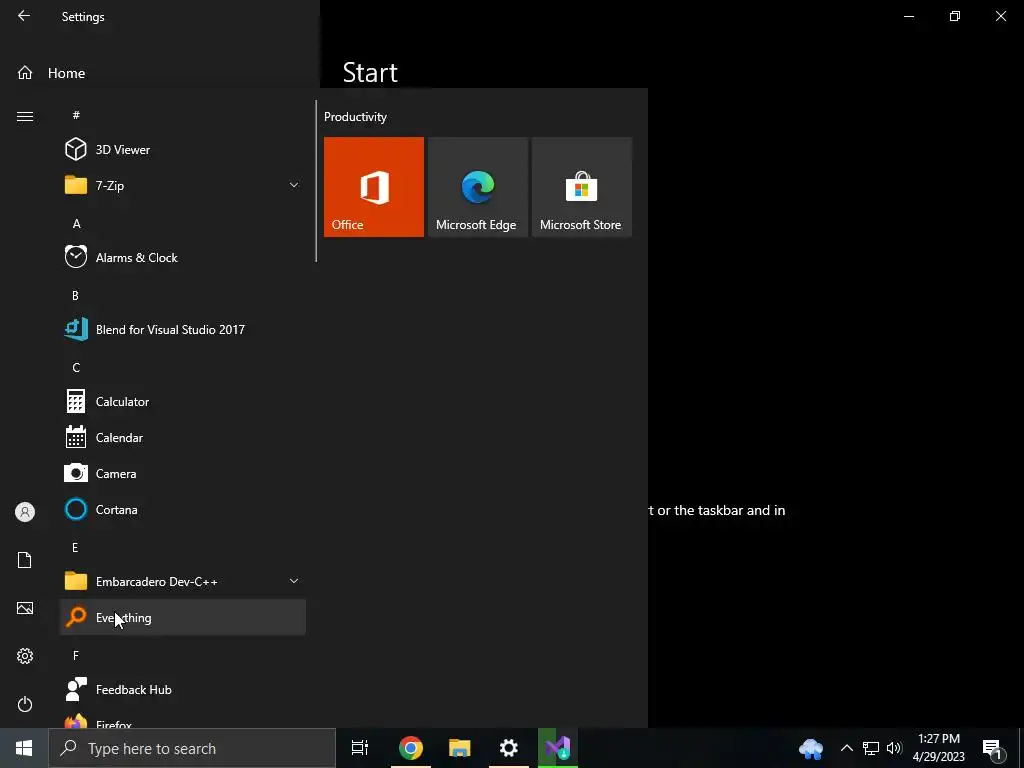Open 3D Viewer from app list
1024x768 pixels.
pos(183,150)
